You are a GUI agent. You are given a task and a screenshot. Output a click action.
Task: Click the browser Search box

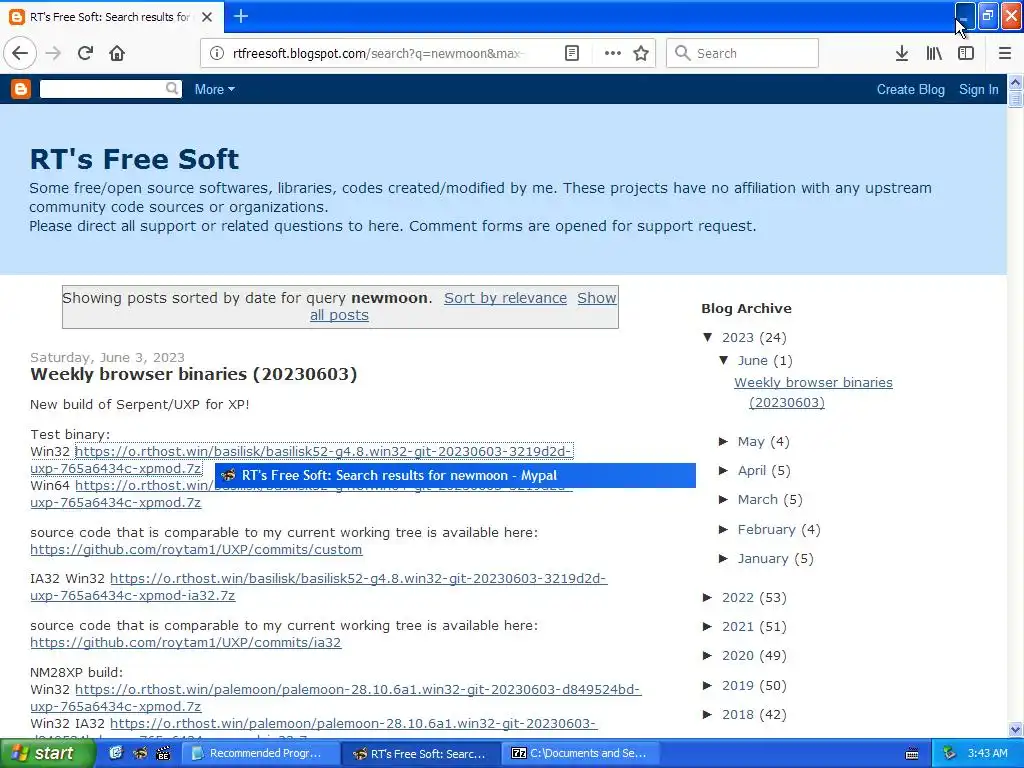[742, 53]
